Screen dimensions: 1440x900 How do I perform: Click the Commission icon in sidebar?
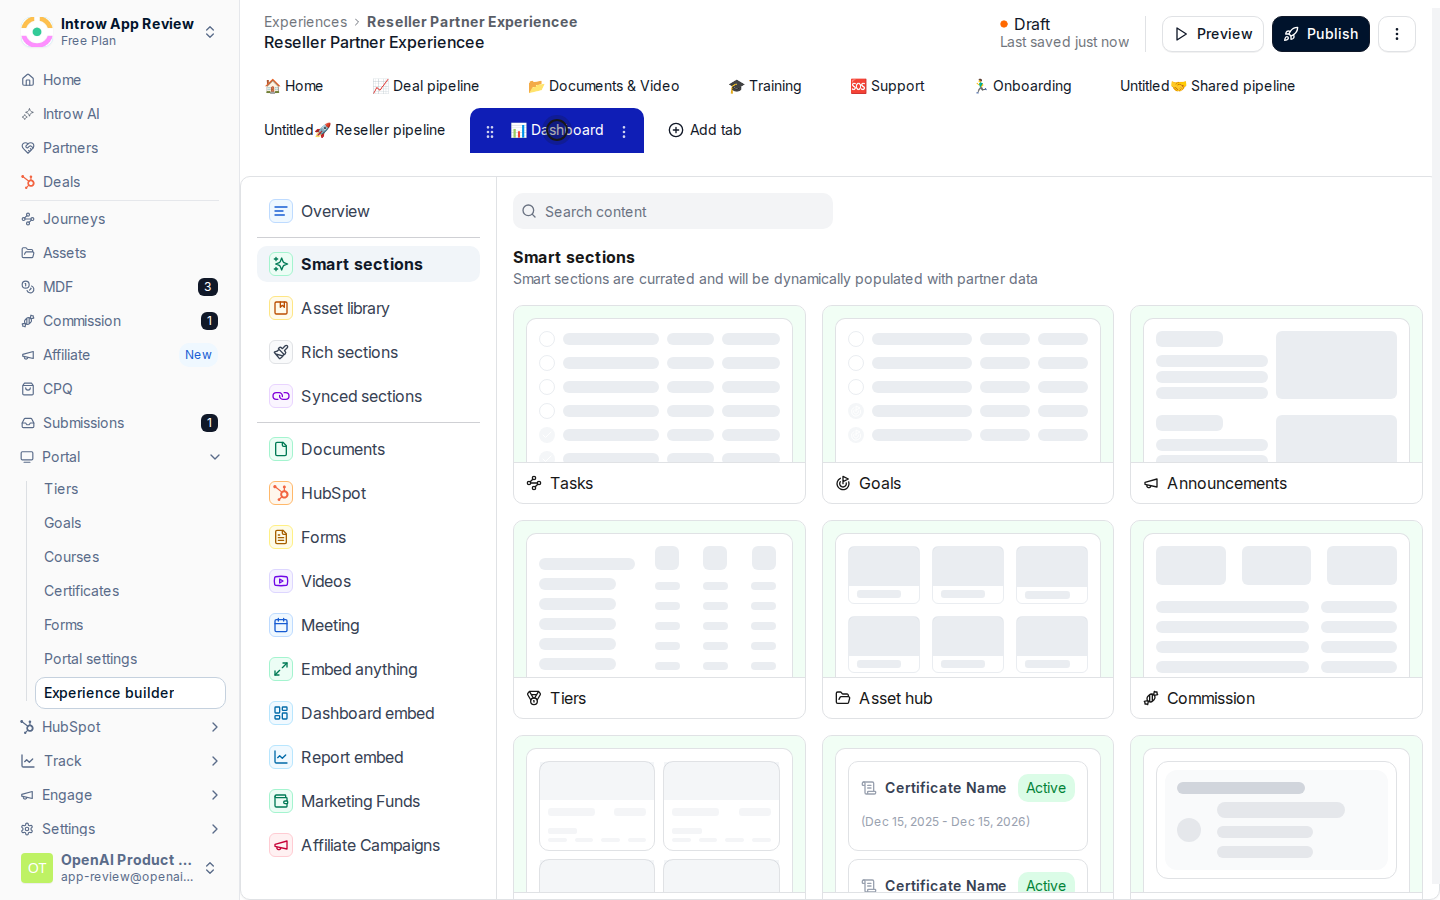click(28, 321)
